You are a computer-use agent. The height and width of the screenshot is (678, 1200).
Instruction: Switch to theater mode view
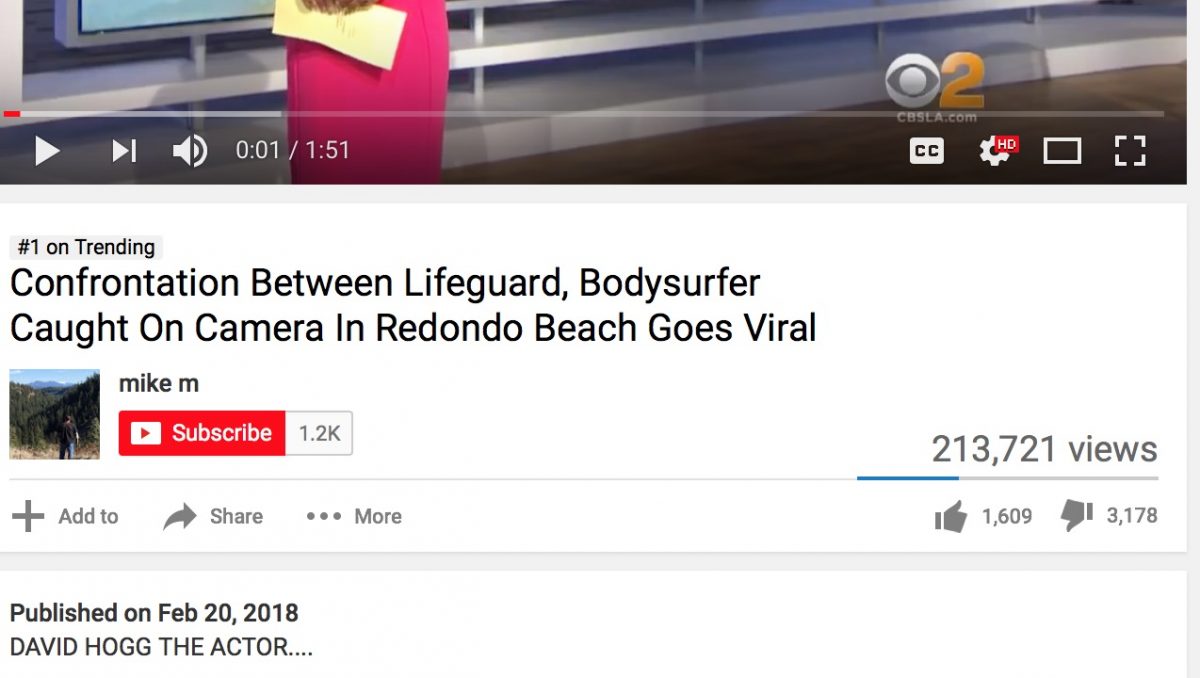[x=1062, y=151]
